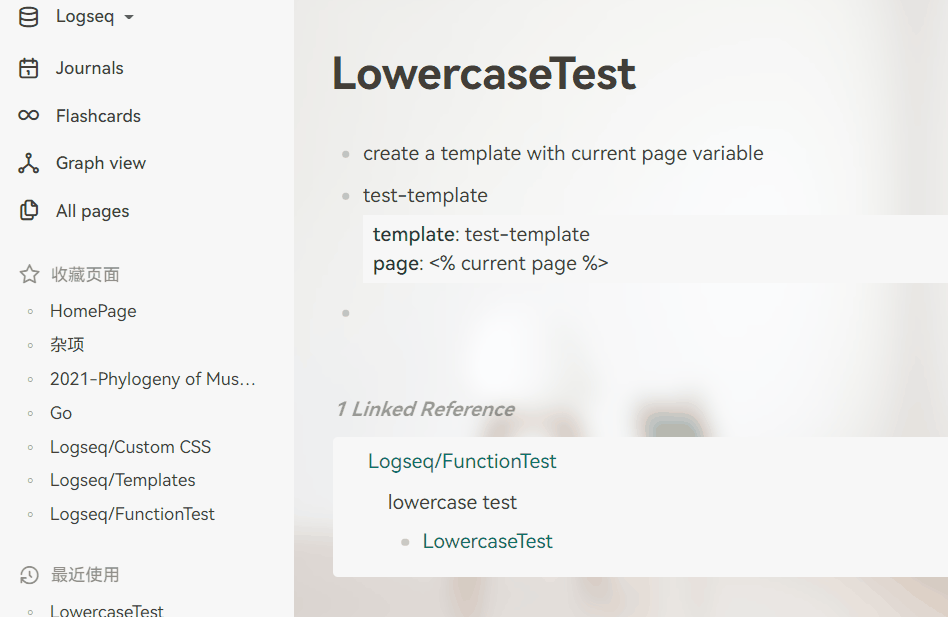The height and width of the screenshot is (617, 948).
Task: Click the All pages icon
Action: tap(28, 211)
